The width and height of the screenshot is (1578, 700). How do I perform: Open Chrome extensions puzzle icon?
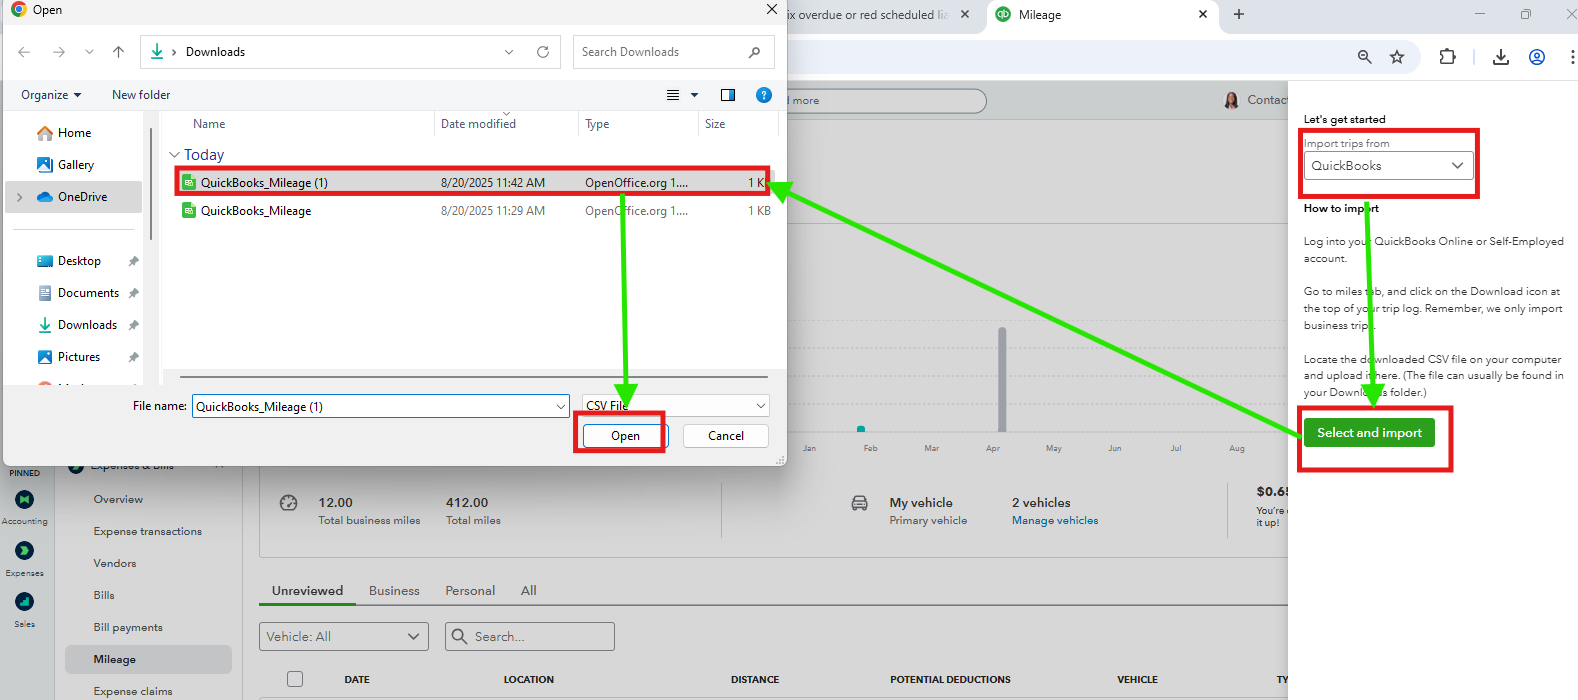pos(1447,57)
